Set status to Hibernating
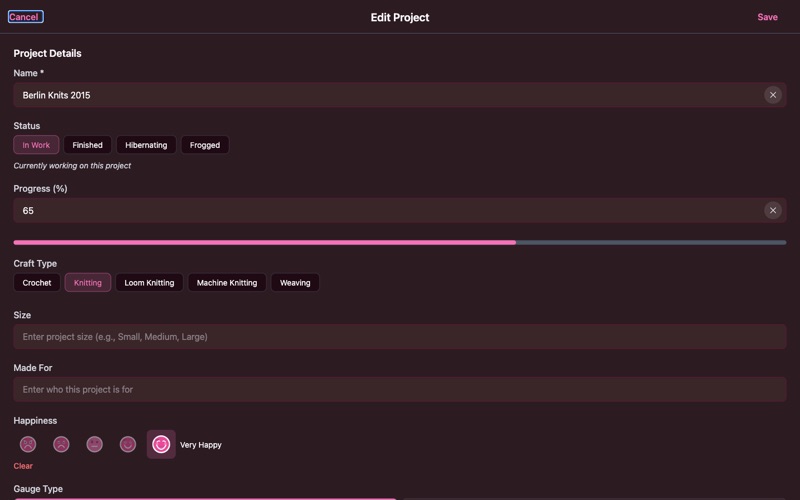The height and width of the screenshot is (500, 800). click(x=146, y=145)
